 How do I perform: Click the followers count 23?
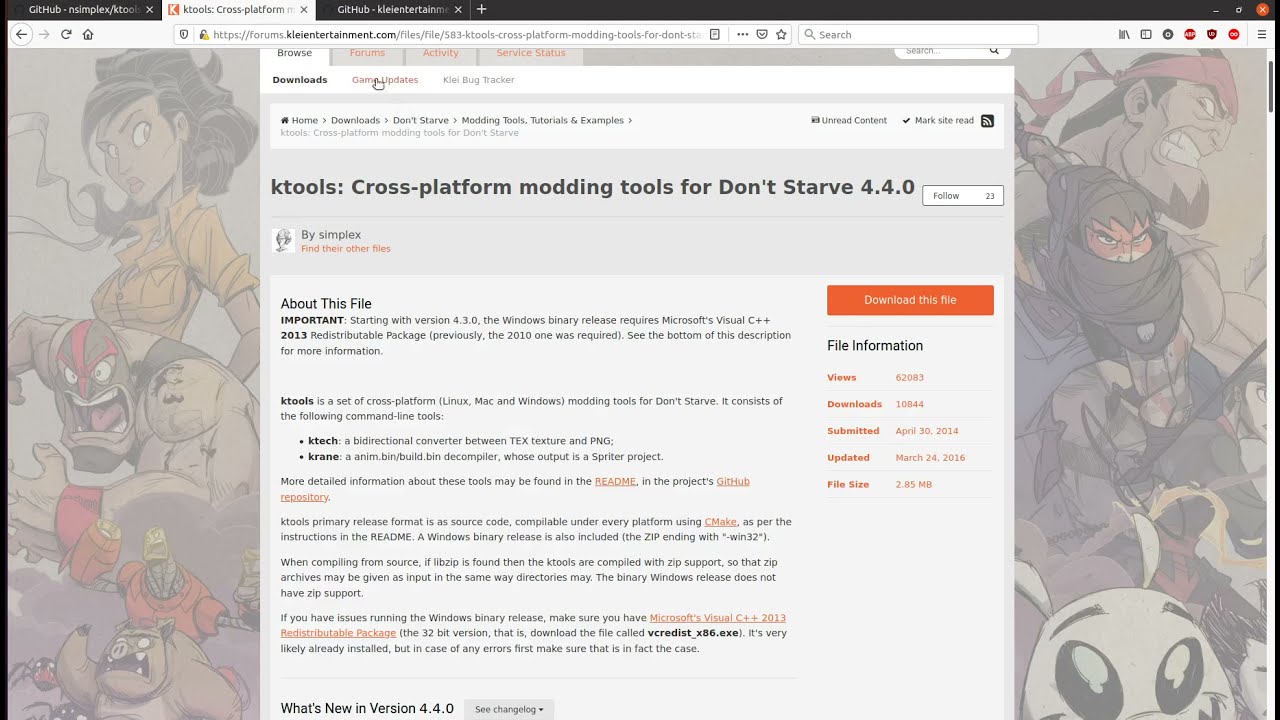pos(990,196)
